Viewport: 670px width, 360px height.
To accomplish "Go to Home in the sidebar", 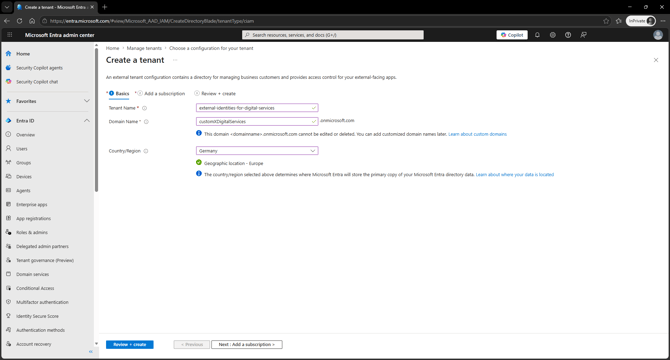I will click(23, 54).
